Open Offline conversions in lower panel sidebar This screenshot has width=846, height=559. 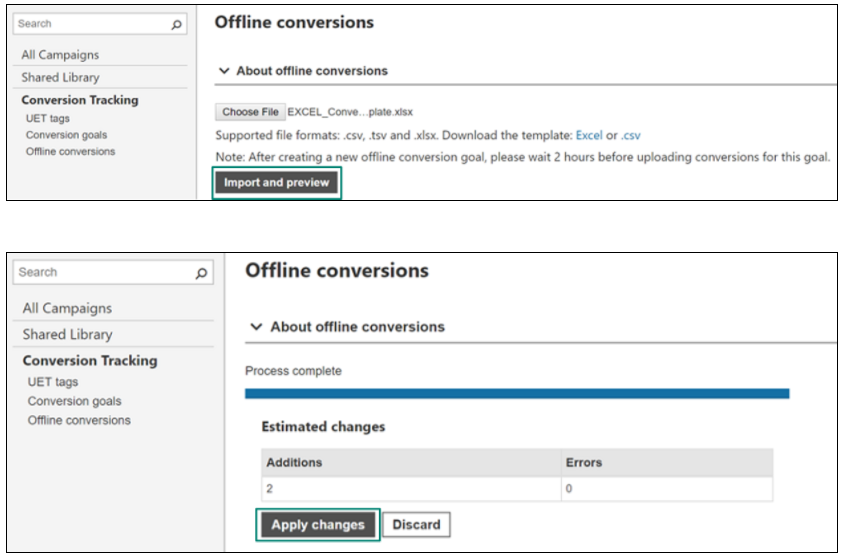coord(79,420)
